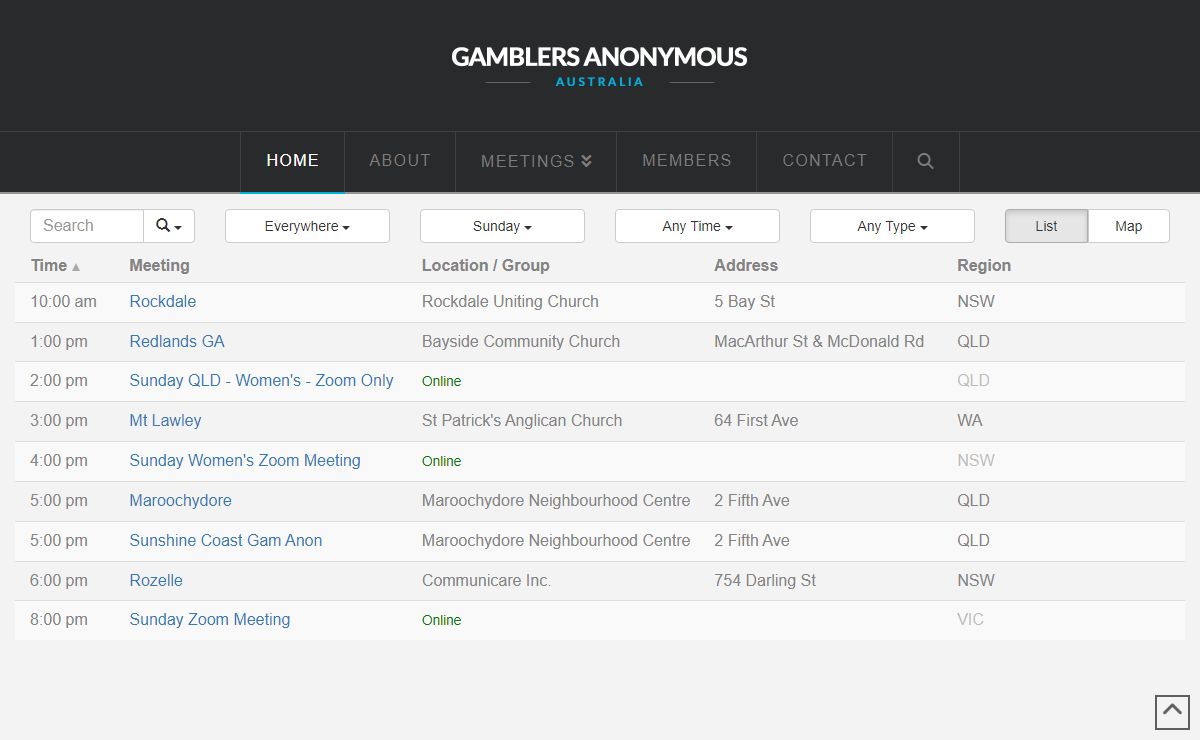Open the Contact page
The height and width of the screenshot is (740, 1200).
pos(824,161)
